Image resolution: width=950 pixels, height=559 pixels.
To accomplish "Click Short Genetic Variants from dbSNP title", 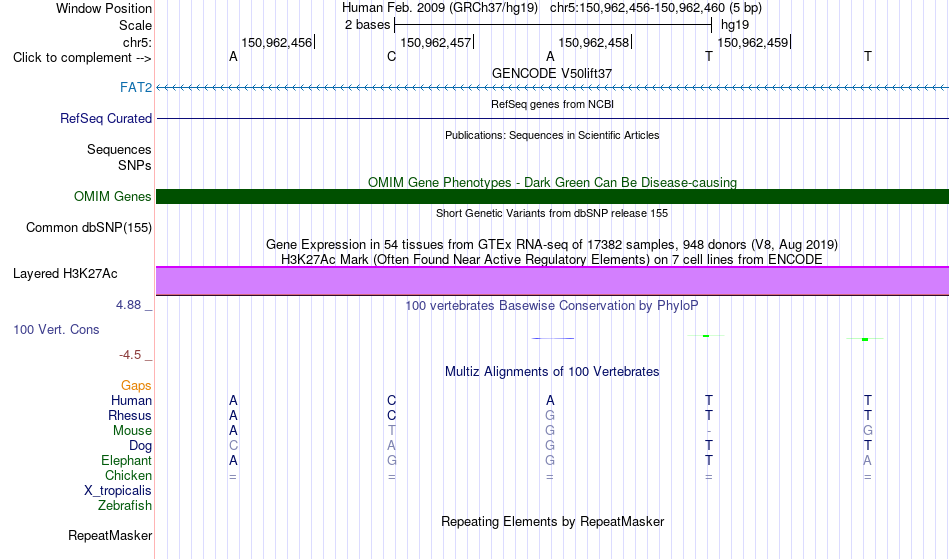I will click(x=552, y=213).
